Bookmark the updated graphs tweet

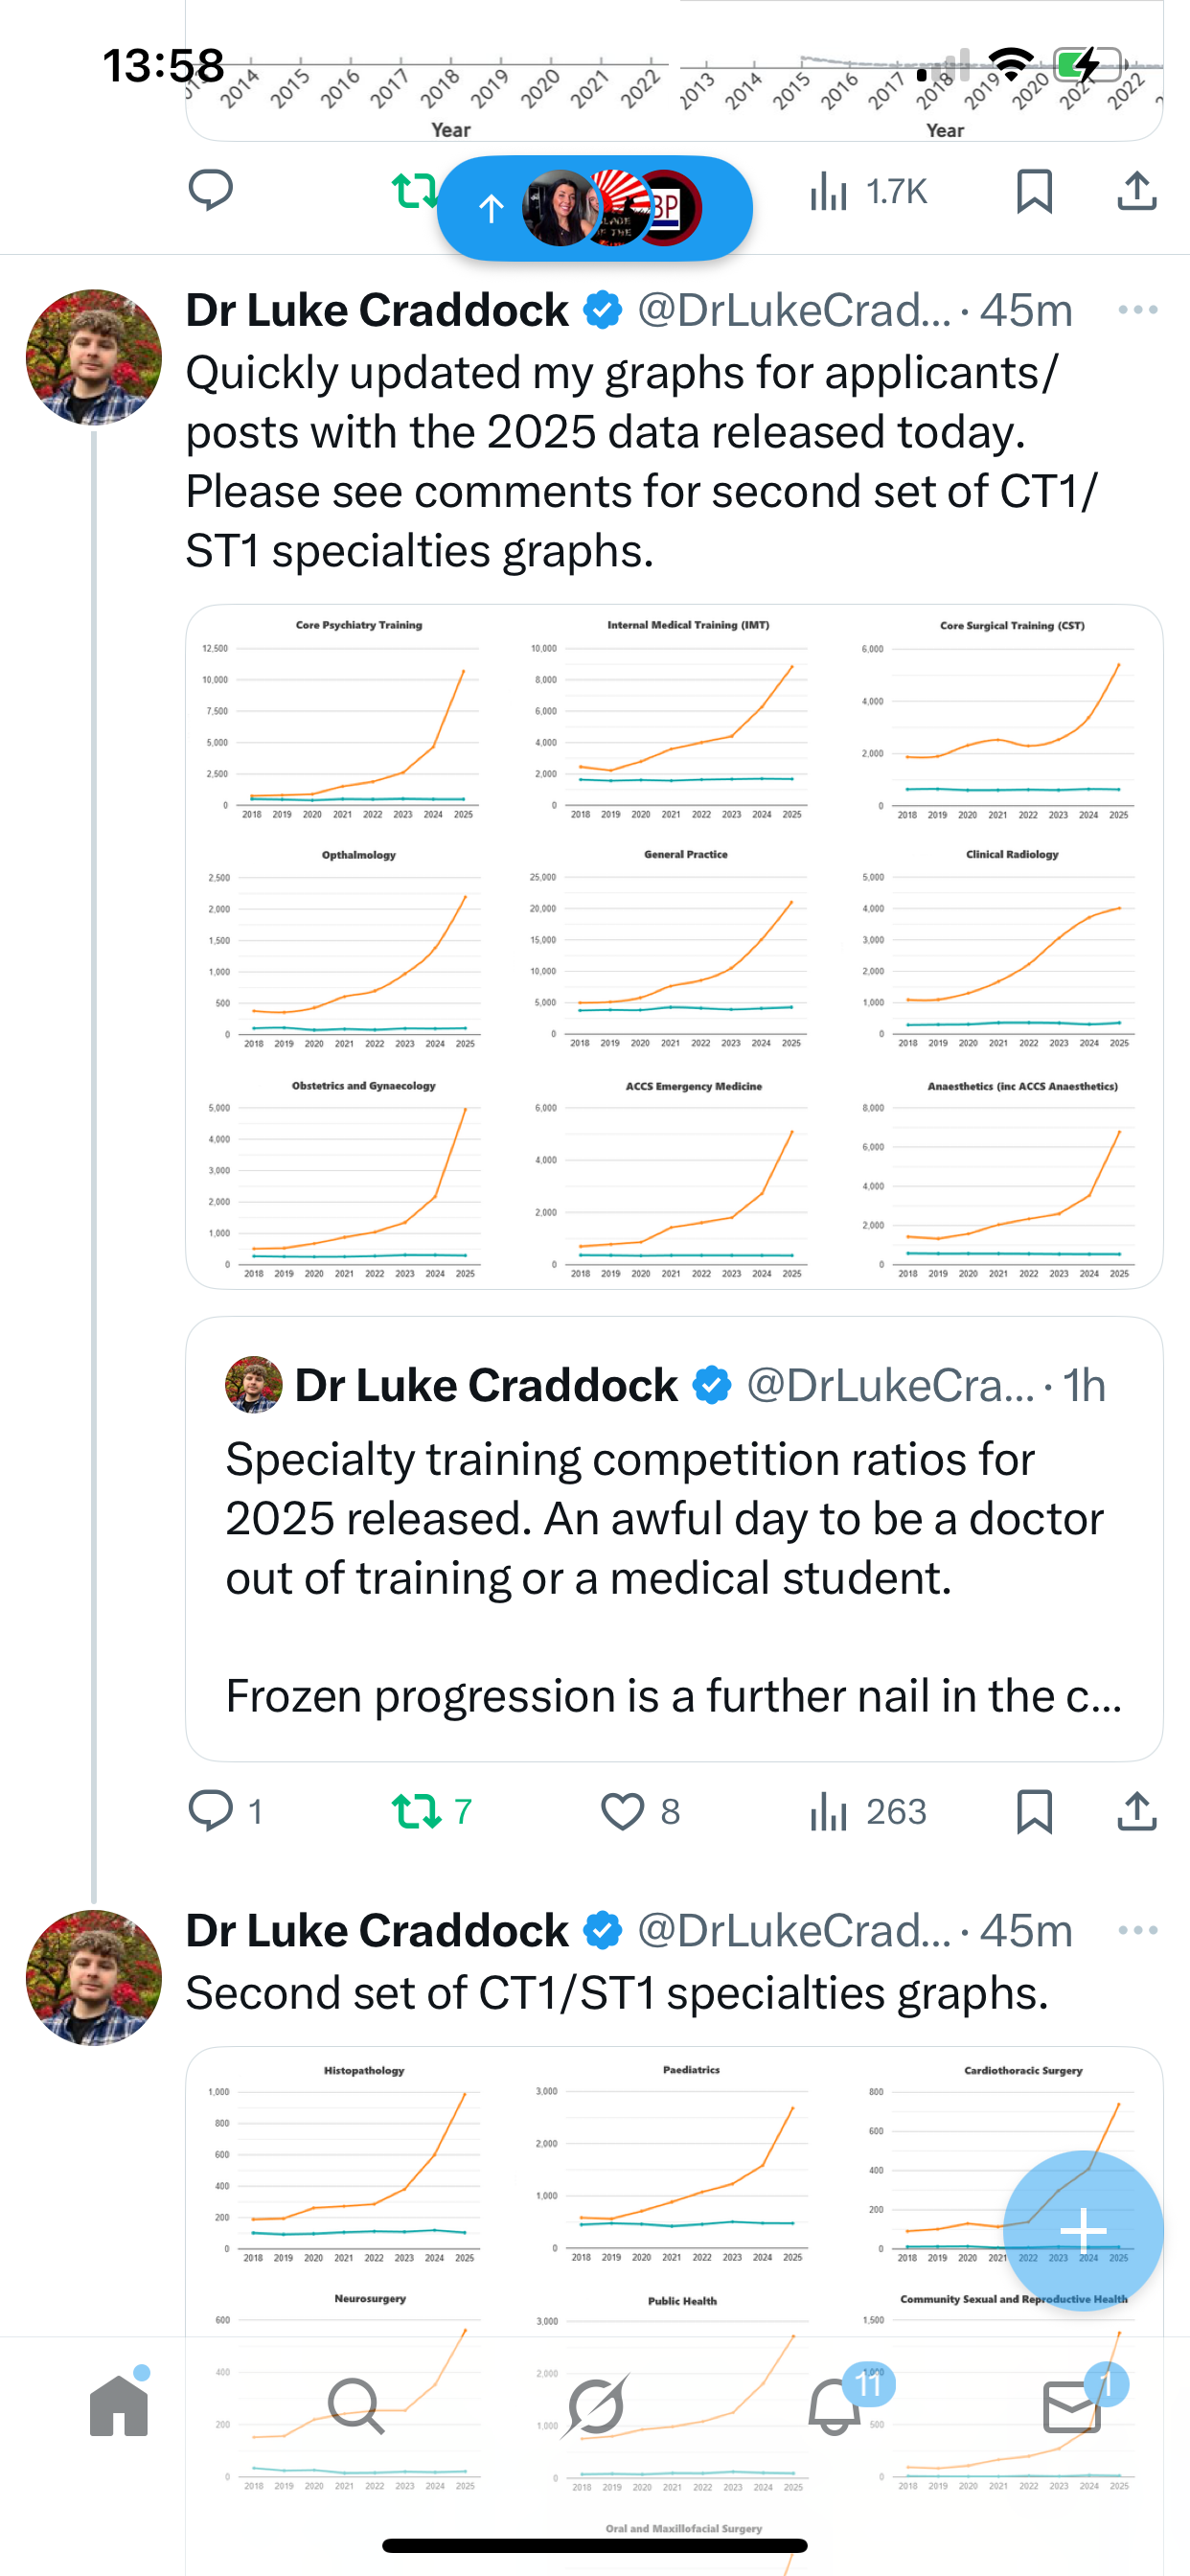1034,1811
